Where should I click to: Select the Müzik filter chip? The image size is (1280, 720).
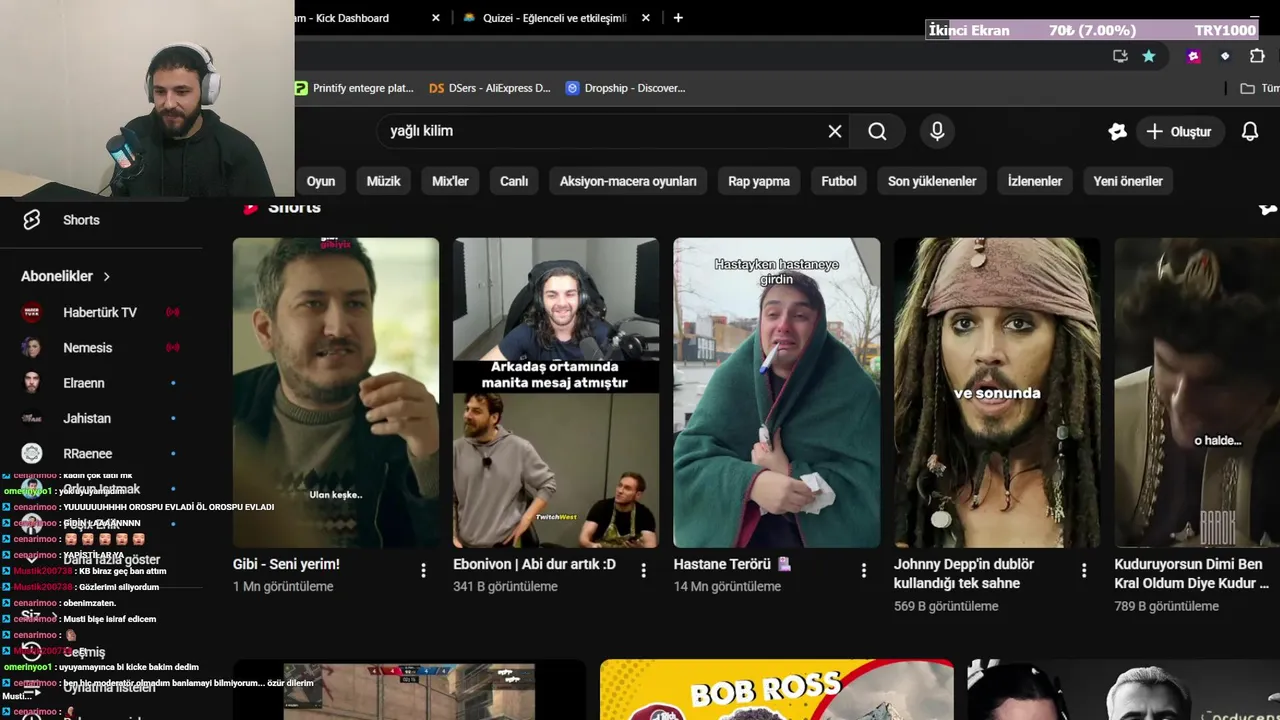(x=383, y=181)
